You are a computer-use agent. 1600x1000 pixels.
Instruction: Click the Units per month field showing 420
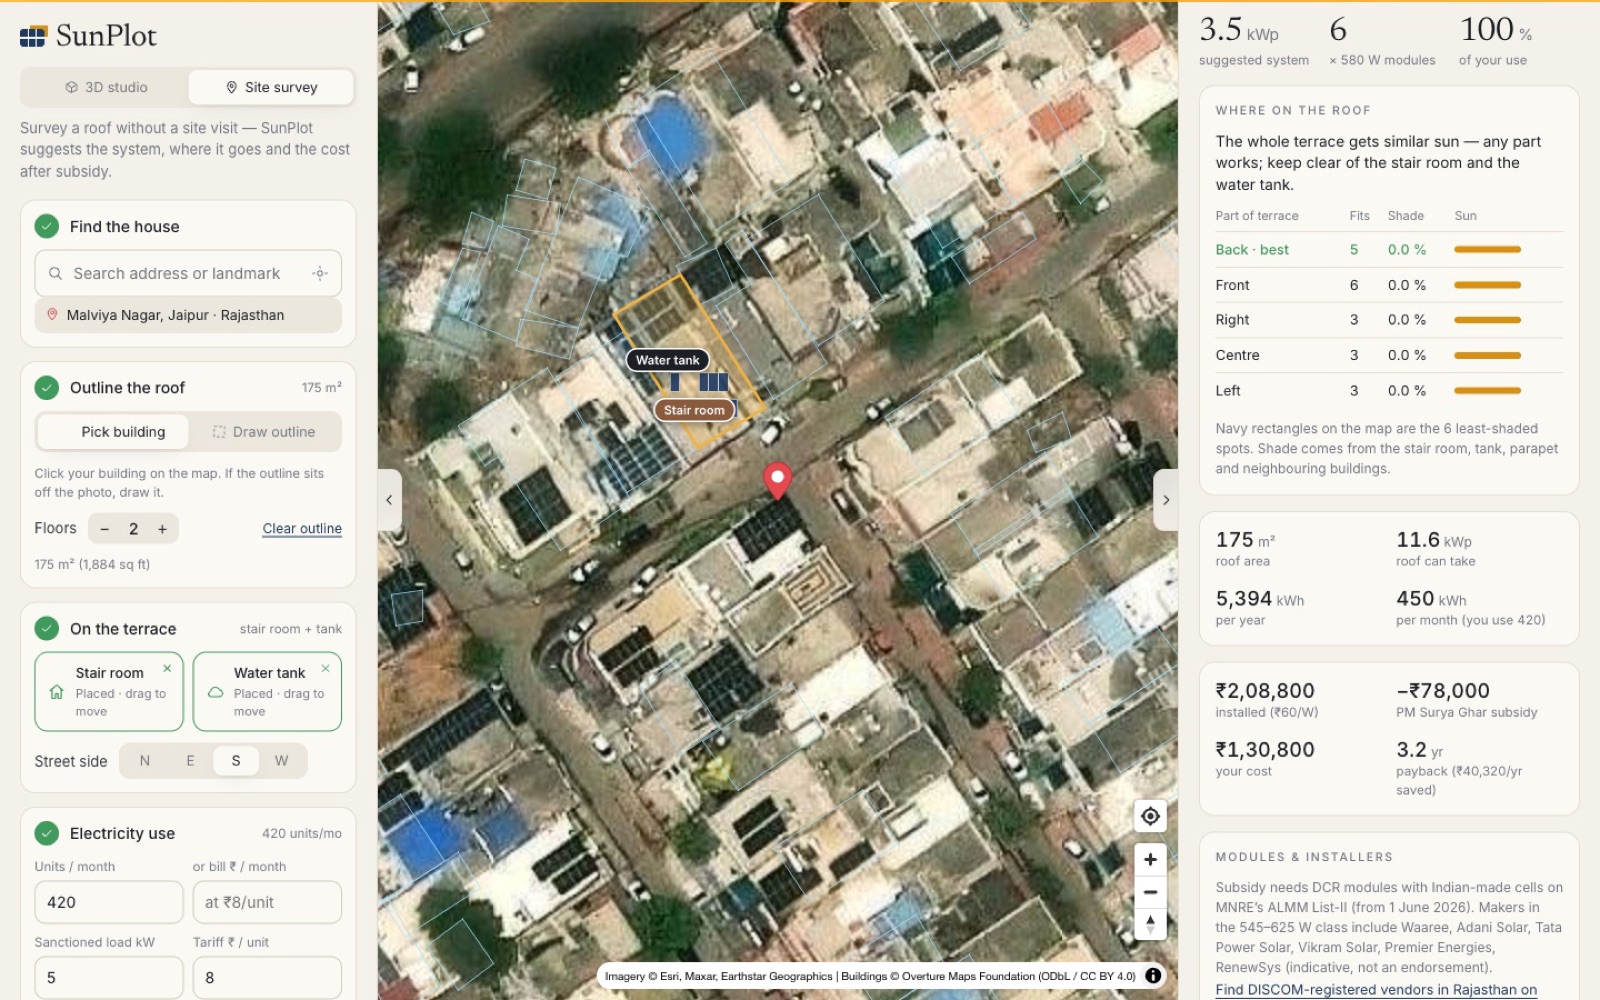[109, 902]
